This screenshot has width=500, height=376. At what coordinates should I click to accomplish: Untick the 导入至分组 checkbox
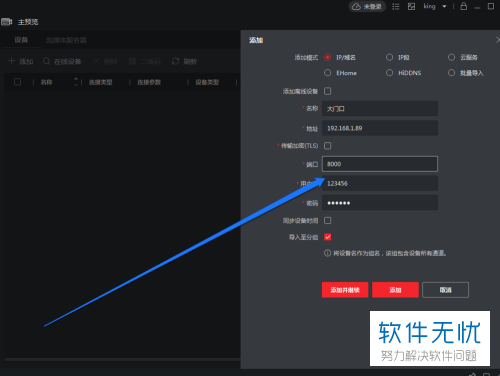coord(328,237)
